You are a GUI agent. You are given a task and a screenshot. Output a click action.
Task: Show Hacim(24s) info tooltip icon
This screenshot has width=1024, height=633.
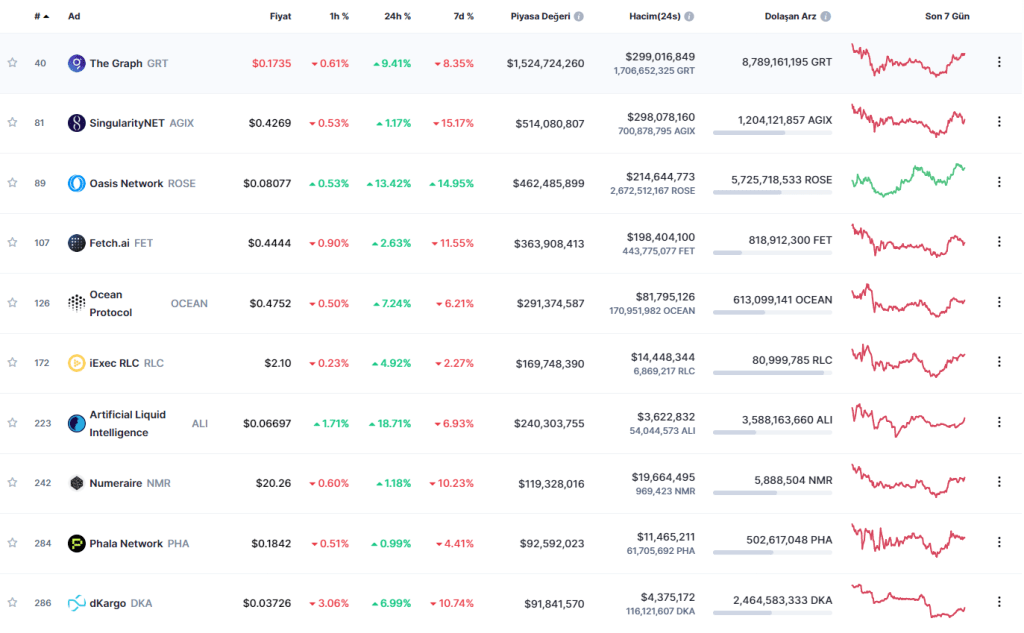click(x=689, y=16)
